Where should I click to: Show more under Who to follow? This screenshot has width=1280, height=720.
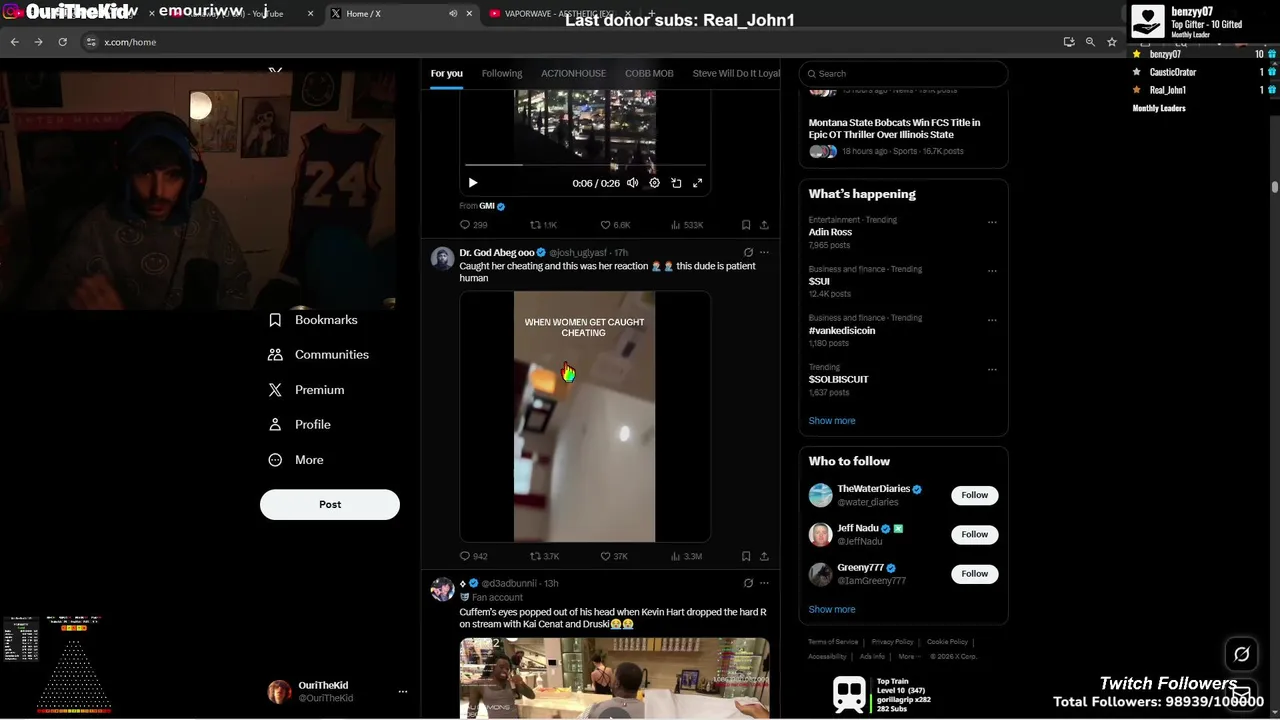tap(832, 609)
